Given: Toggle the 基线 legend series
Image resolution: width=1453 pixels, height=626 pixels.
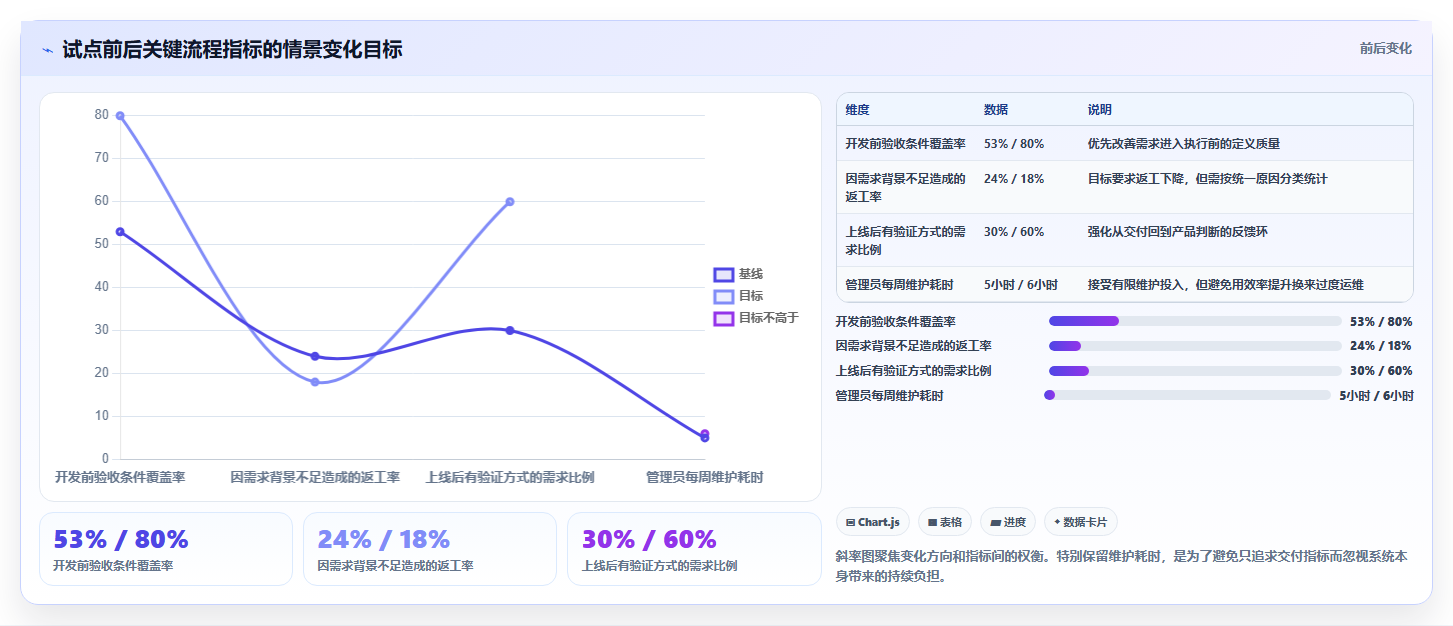Looking at the screenshot, I should tap(739, 274).
